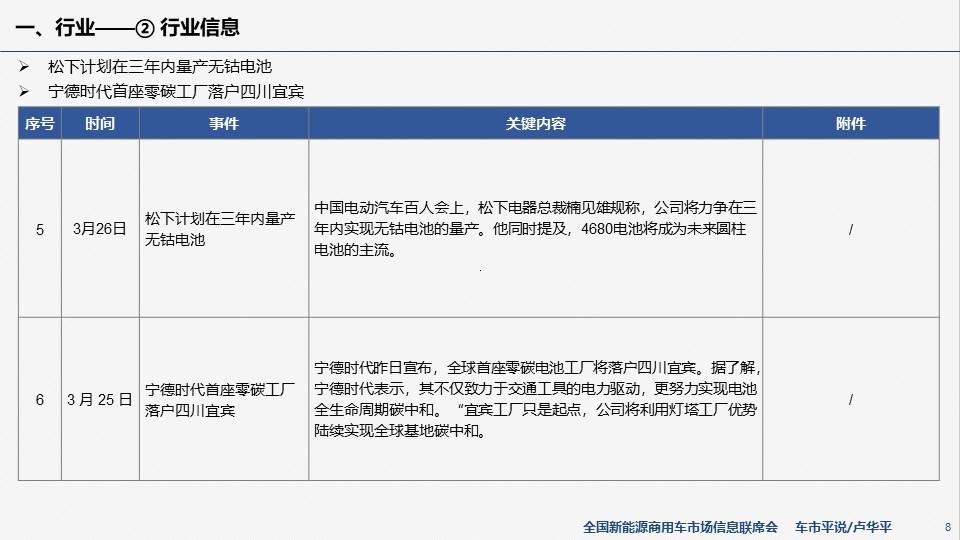The width and height of the screenshot is (960, 540).
Task: Click the bullet text '宁德时代首座零碳工厂落户四川宜宾'
Action: click(x=176, y=92)
